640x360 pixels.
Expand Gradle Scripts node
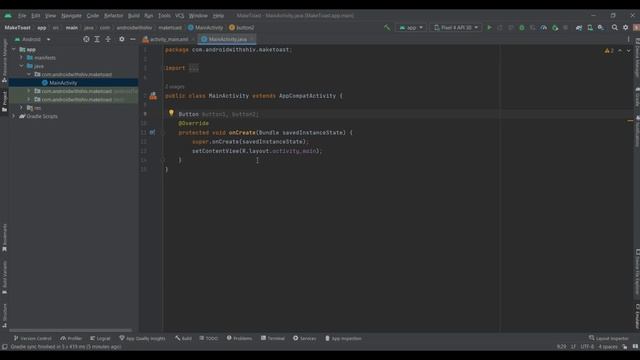(14, 116)
